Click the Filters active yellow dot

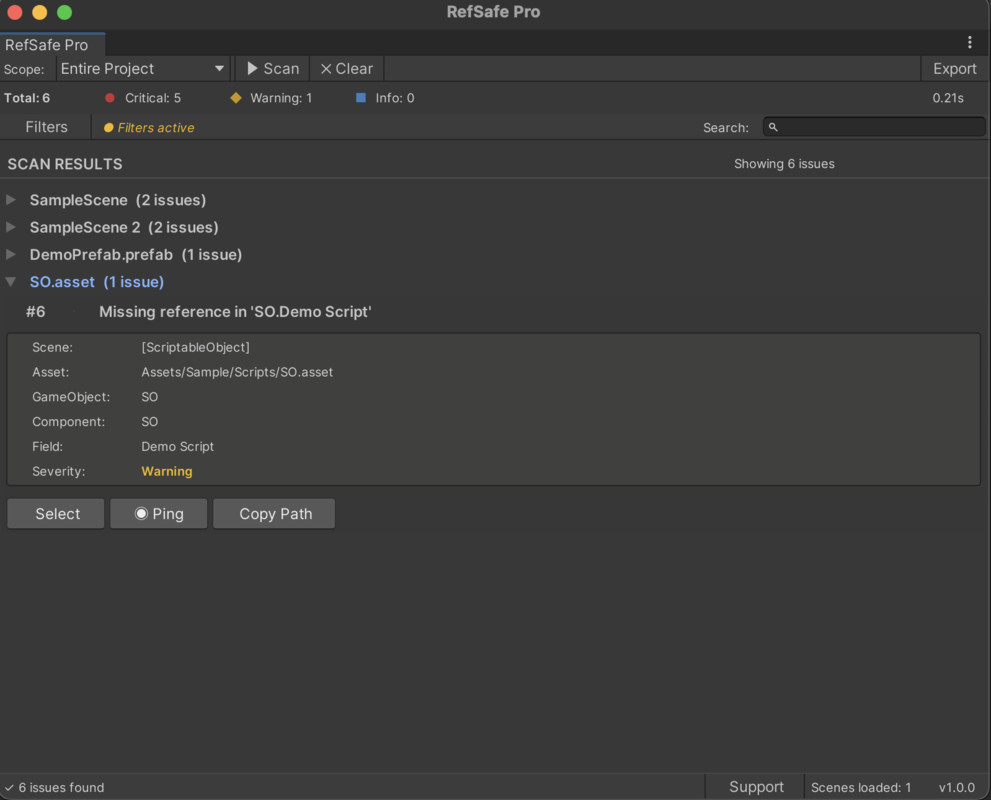click(109, 128)
